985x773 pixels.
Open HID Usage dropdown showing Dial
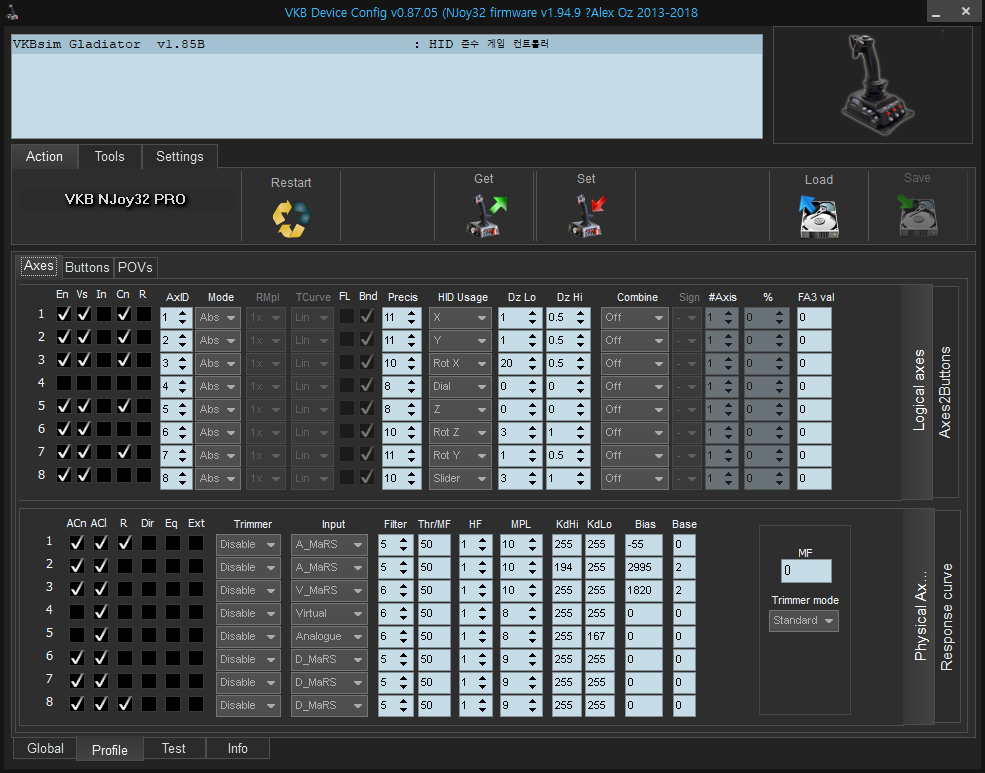point(460,387)
